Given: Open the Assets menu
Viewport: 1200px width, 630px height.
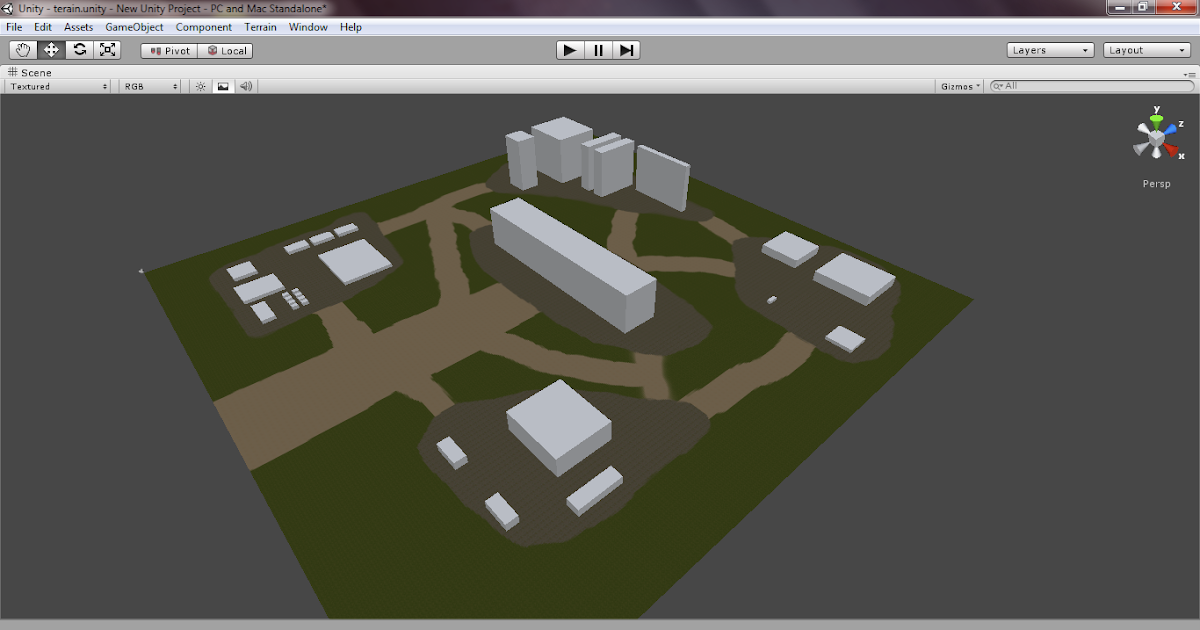Looking at the screenshot, I should pos(79,27).
